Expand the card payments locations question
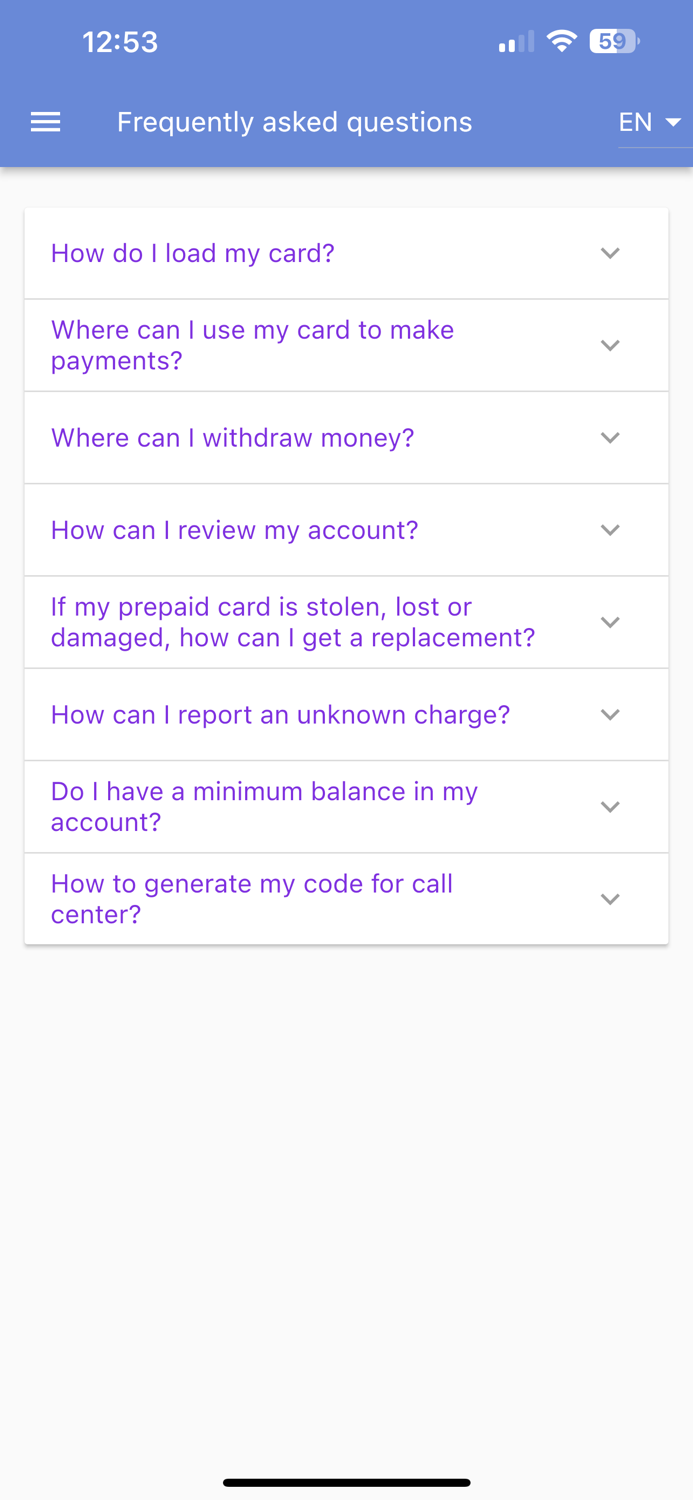693x1500 pixels. tap(609, 345)
